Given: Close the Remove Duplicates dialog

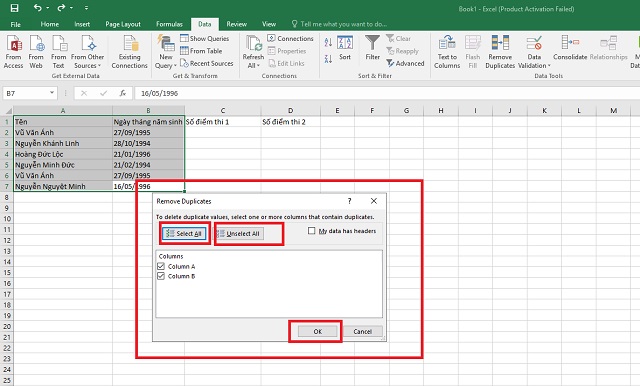Looking at the screenshot, I should pos(373,201).
